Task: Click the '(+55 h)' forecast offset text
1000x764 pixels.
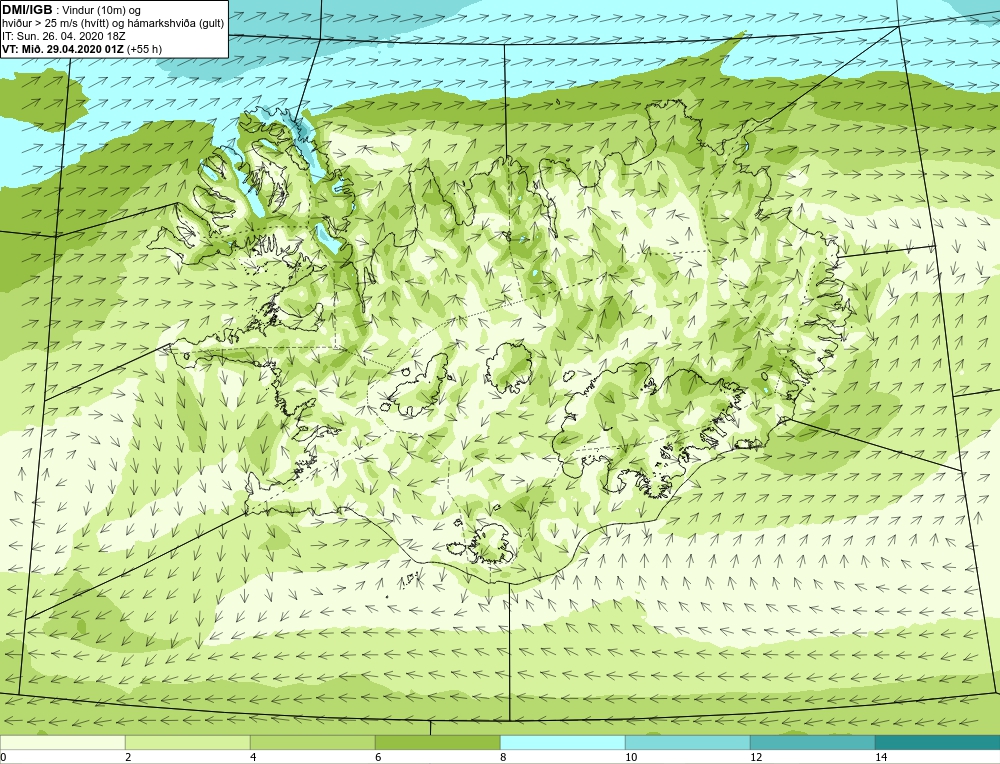Action: [145, 49]
